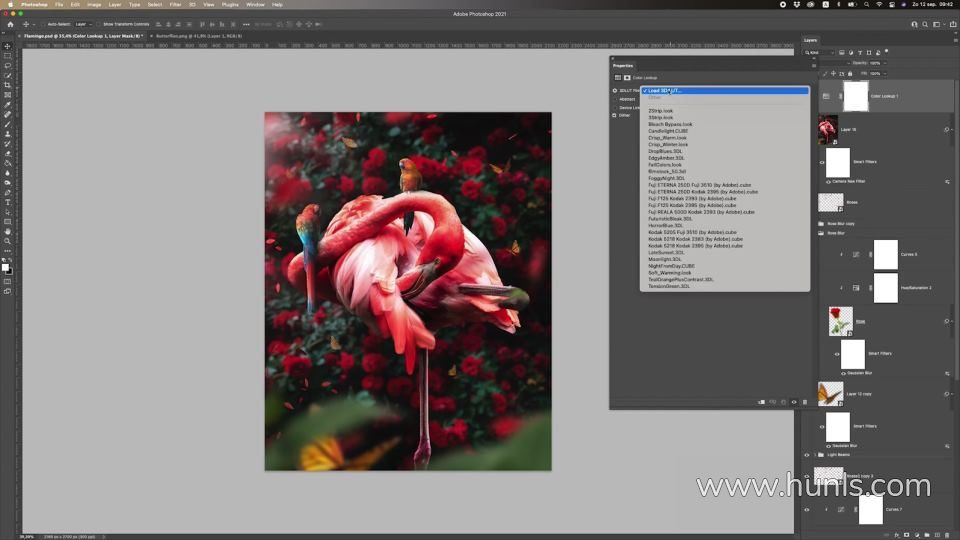Select the Move tool in the toolbar
Viewport: 960px width, 540px height.
(8, 46)
